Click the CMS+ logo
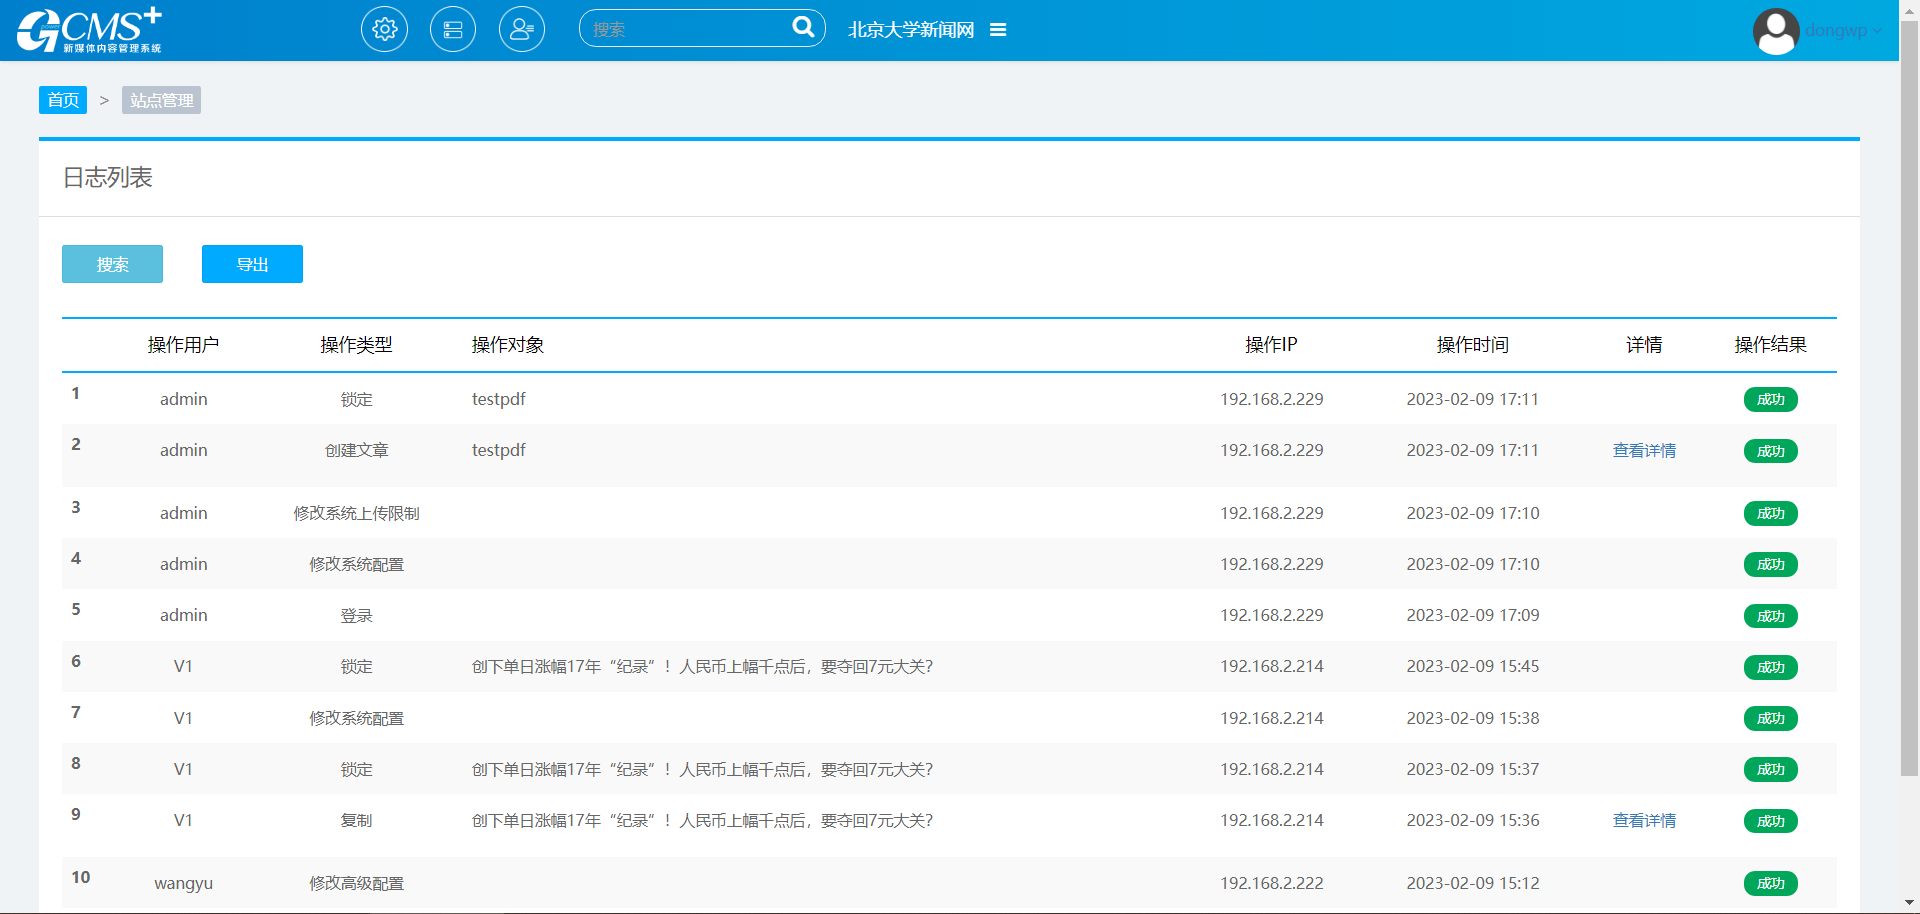 pos(89,30)
